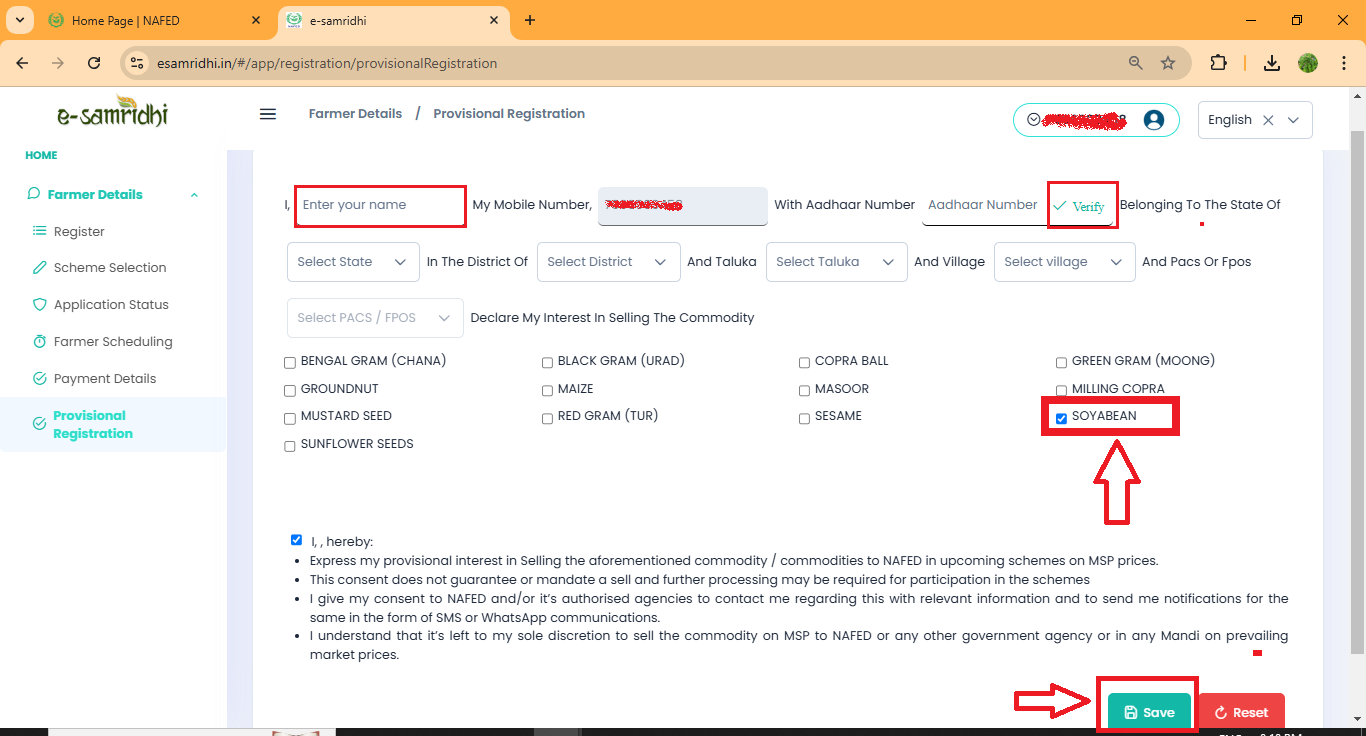Click the Enter your name input field
Image resolution: width=1366 pixels, height=736 pixels.
380,205
